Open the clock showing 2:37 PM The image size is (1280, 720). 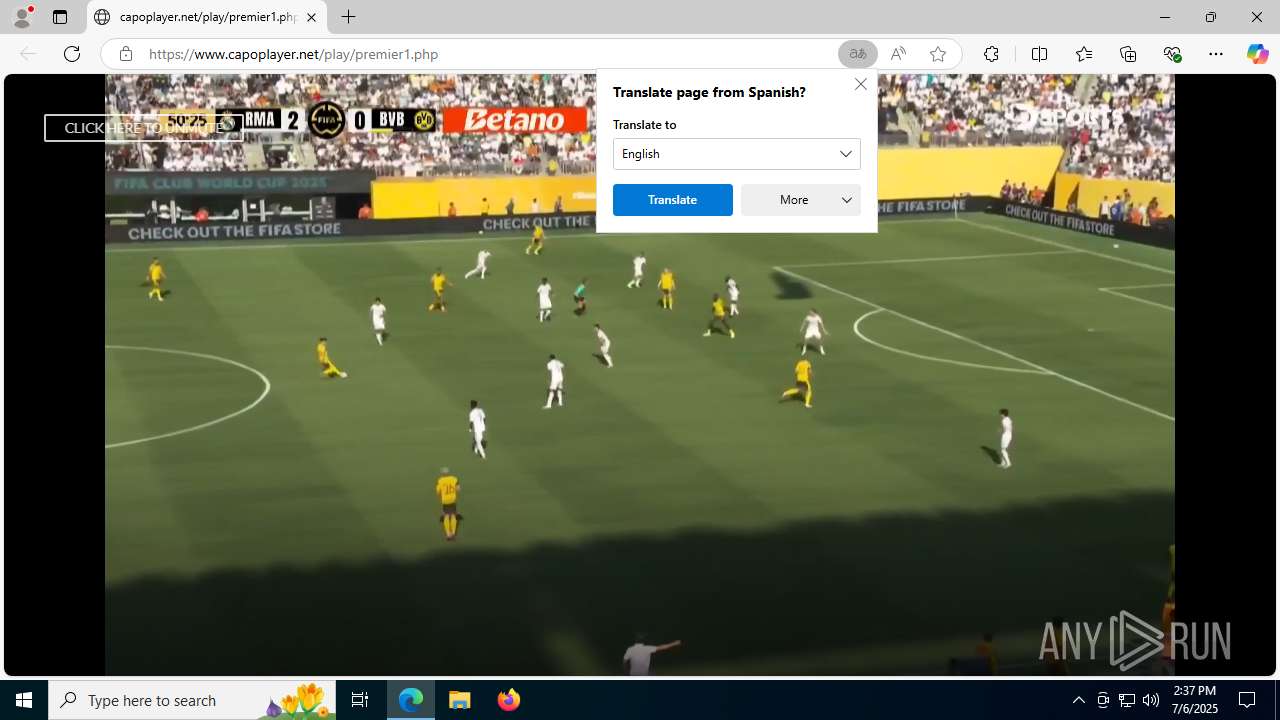coord(1195,700)
